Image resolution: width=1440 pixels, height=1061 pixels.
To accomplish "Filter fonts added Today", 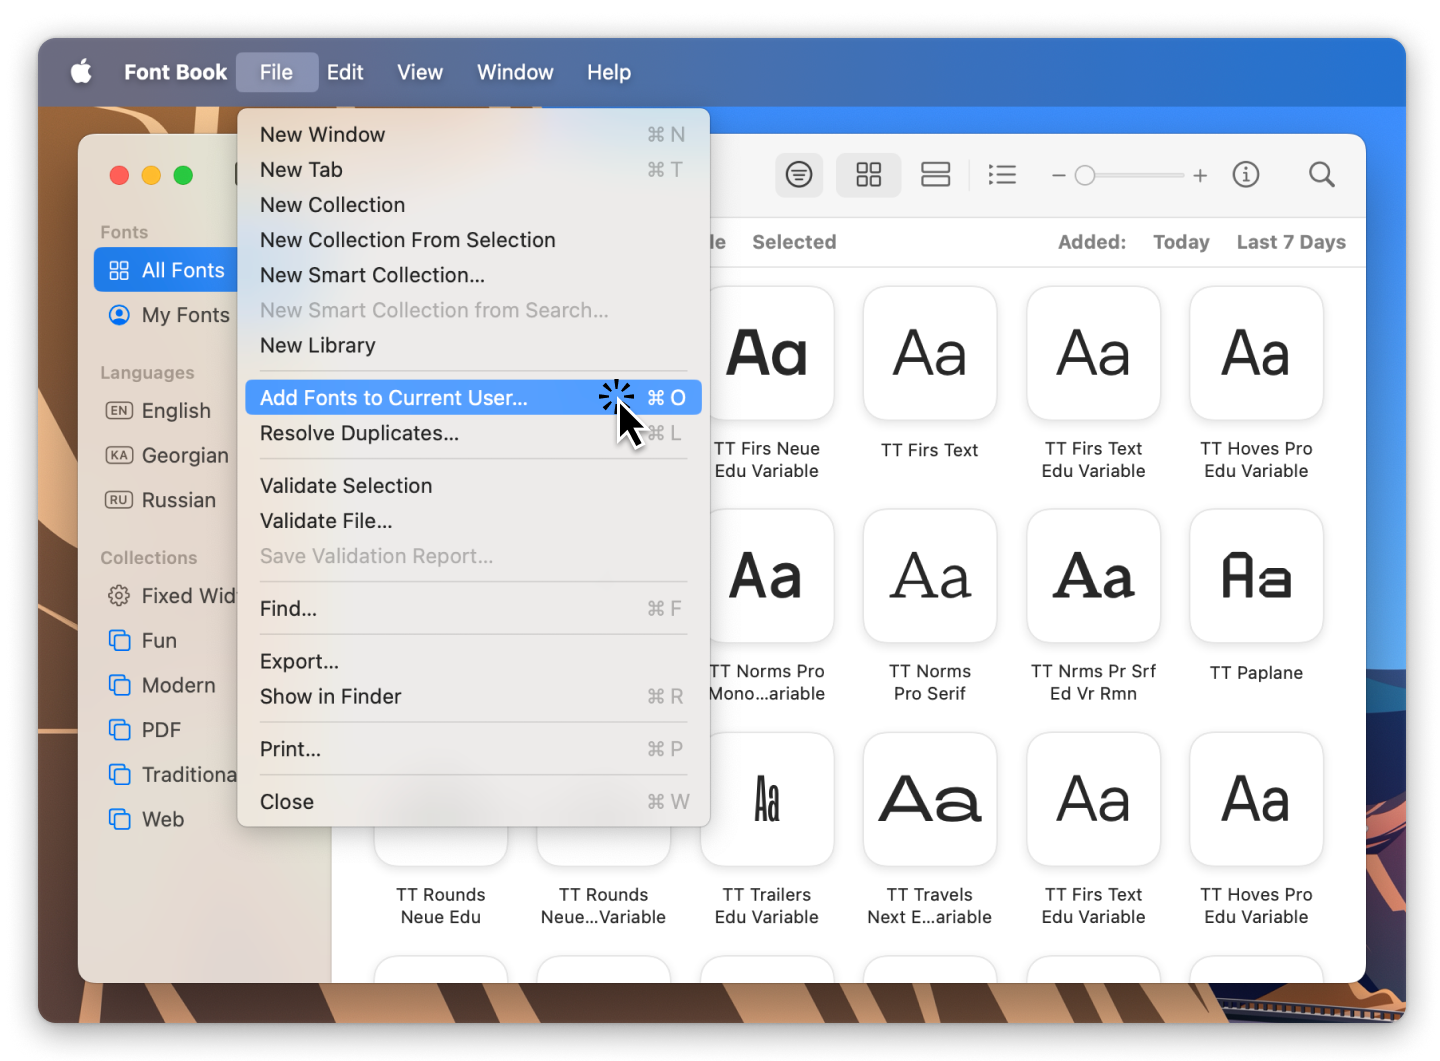I will click(1181, 242).
